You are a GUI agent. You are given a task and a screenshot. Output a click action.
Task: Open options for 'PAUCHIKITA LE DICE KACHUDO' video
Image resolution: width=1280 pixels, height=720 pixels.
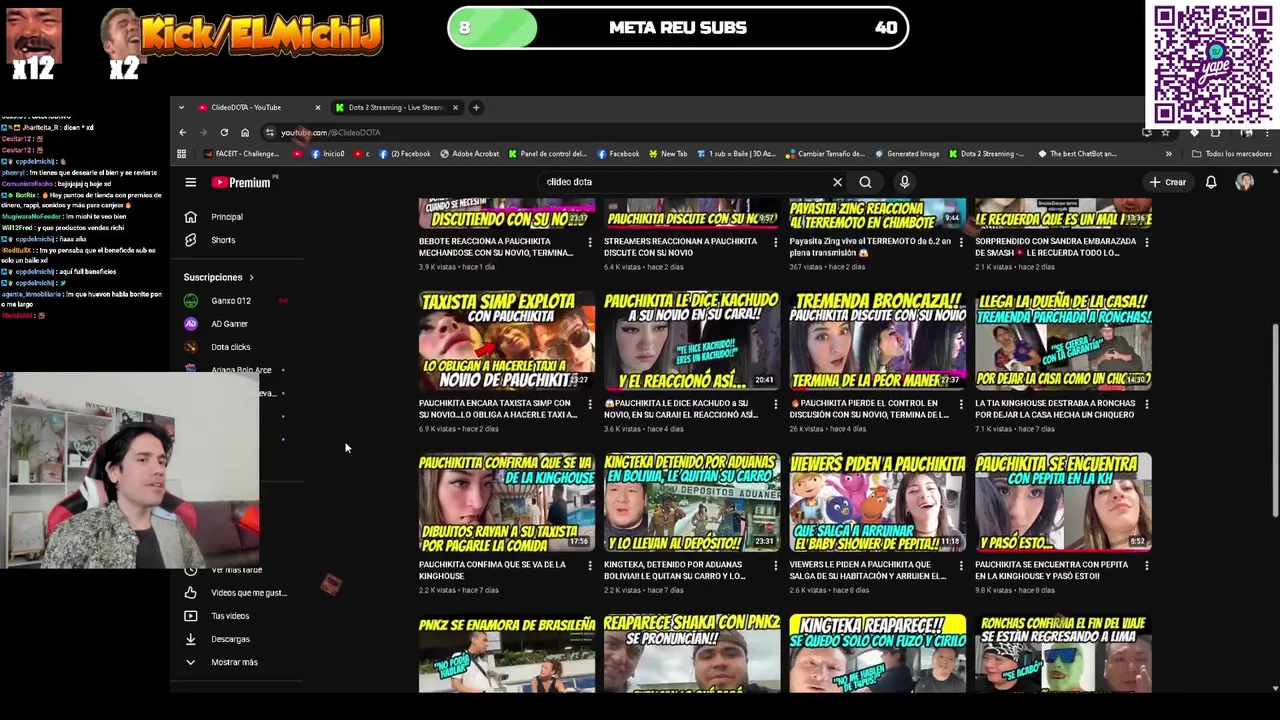point(775,404)
